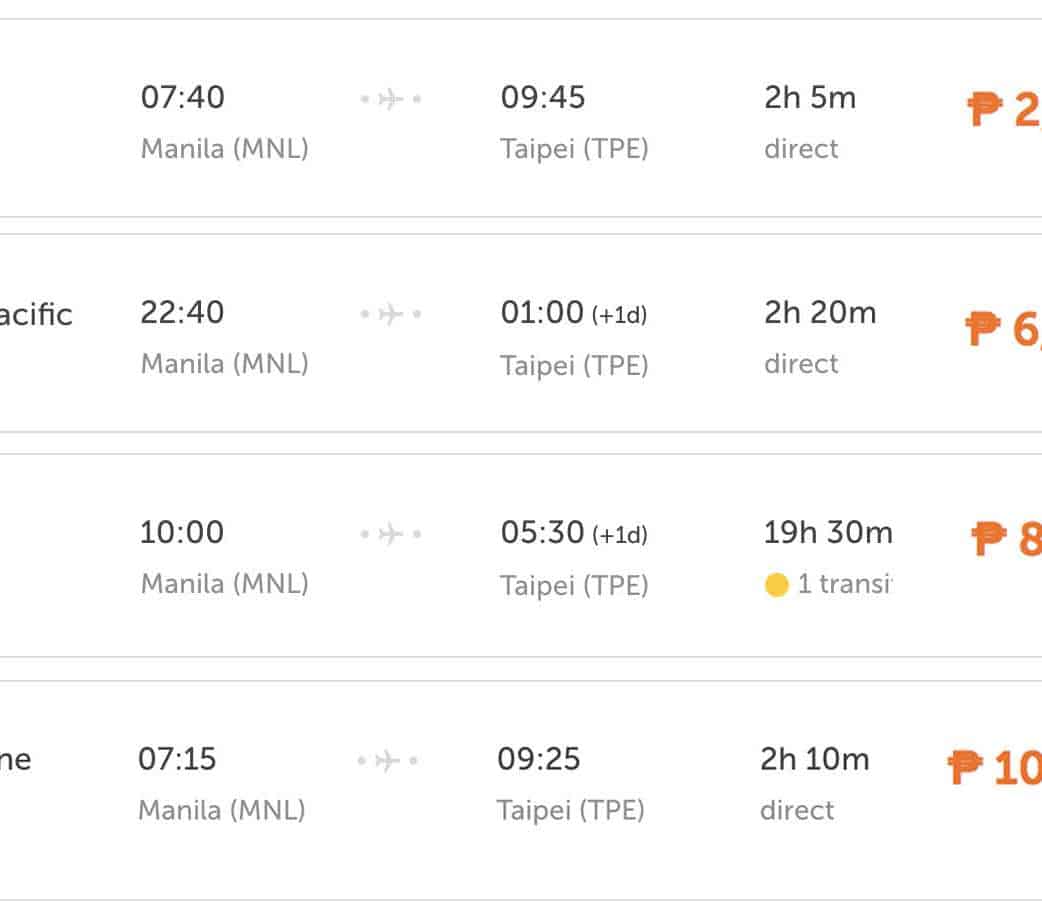Select the 07:40 departure flight
Image resolution: width=1042 pixels, height=915 pixels.
[x=183, y=98]
